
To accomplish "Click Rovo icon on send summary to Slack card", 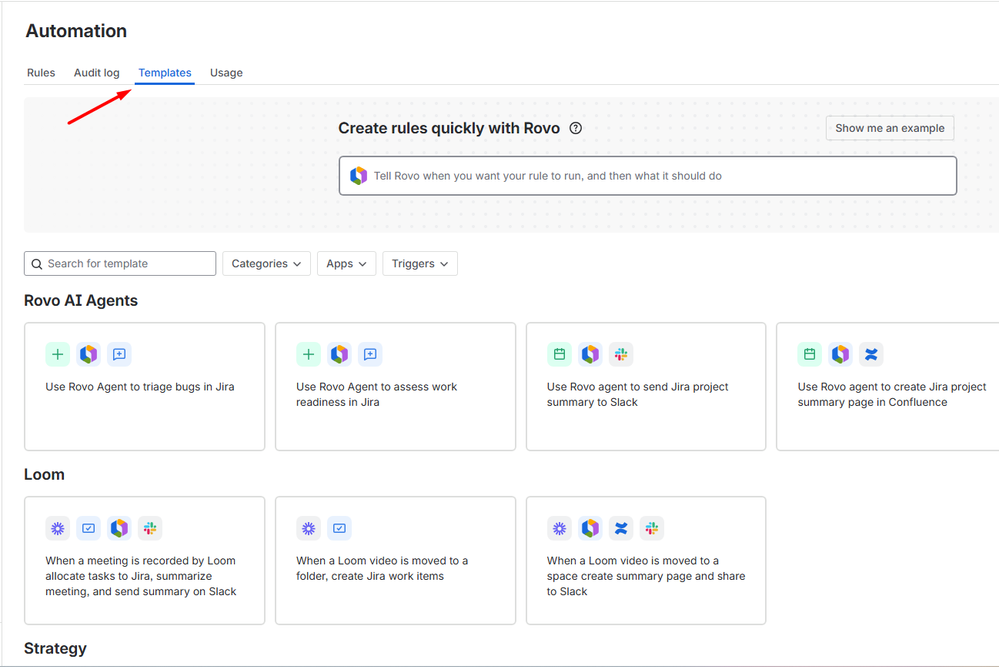I will (x=591, y=354).
